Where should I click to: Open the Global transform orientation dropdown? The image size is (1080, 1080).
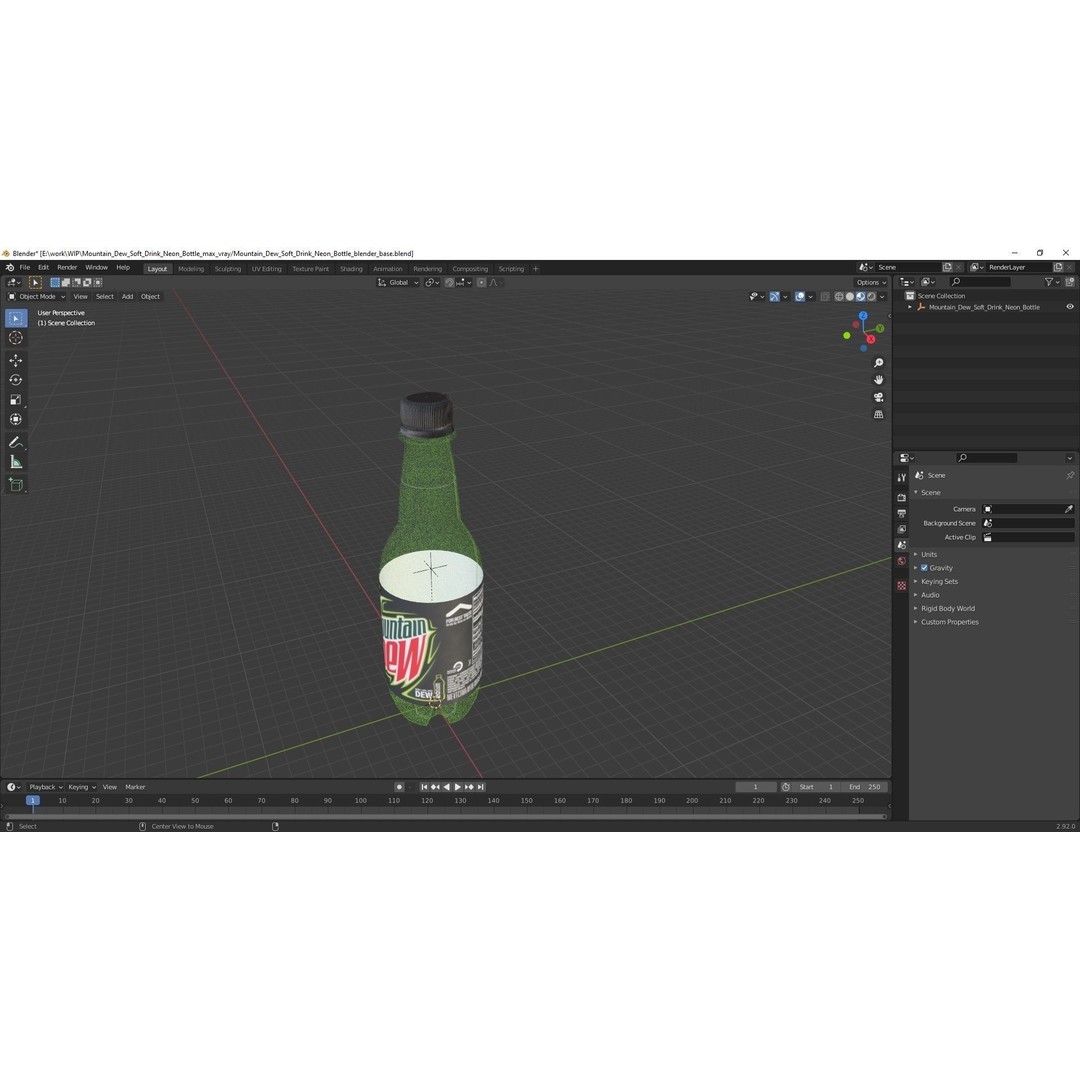point(398,282)
